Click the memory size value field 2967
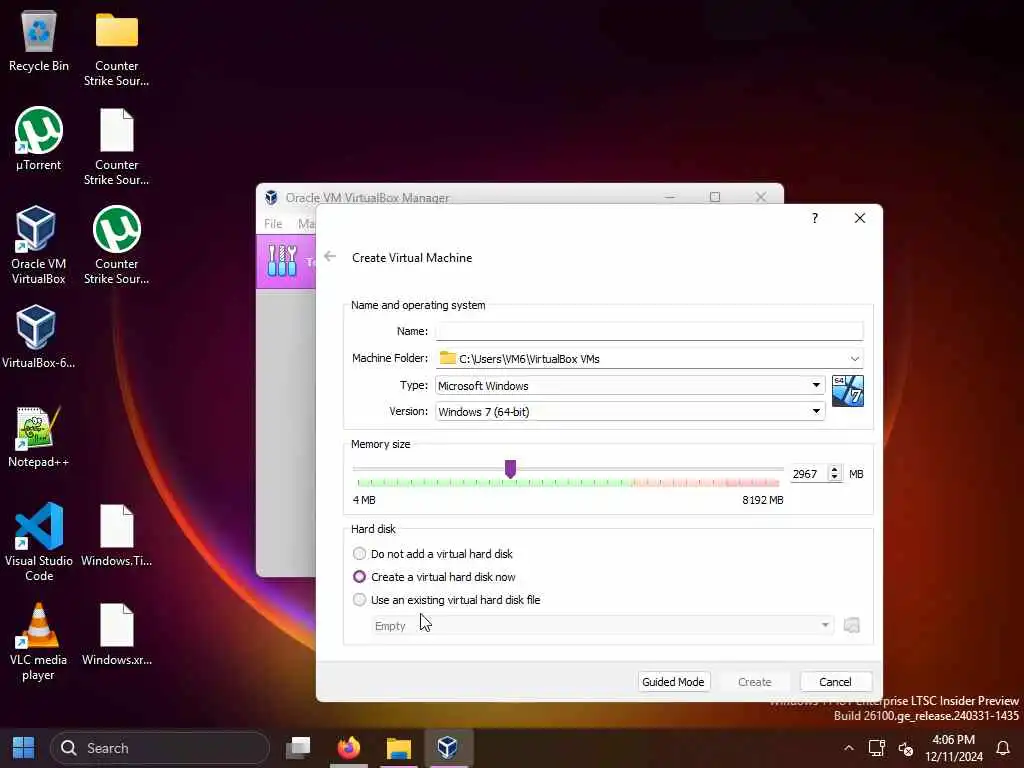The width and height of the screenshot is (1024, 768). pyautogui.click(x=809, y=474)
